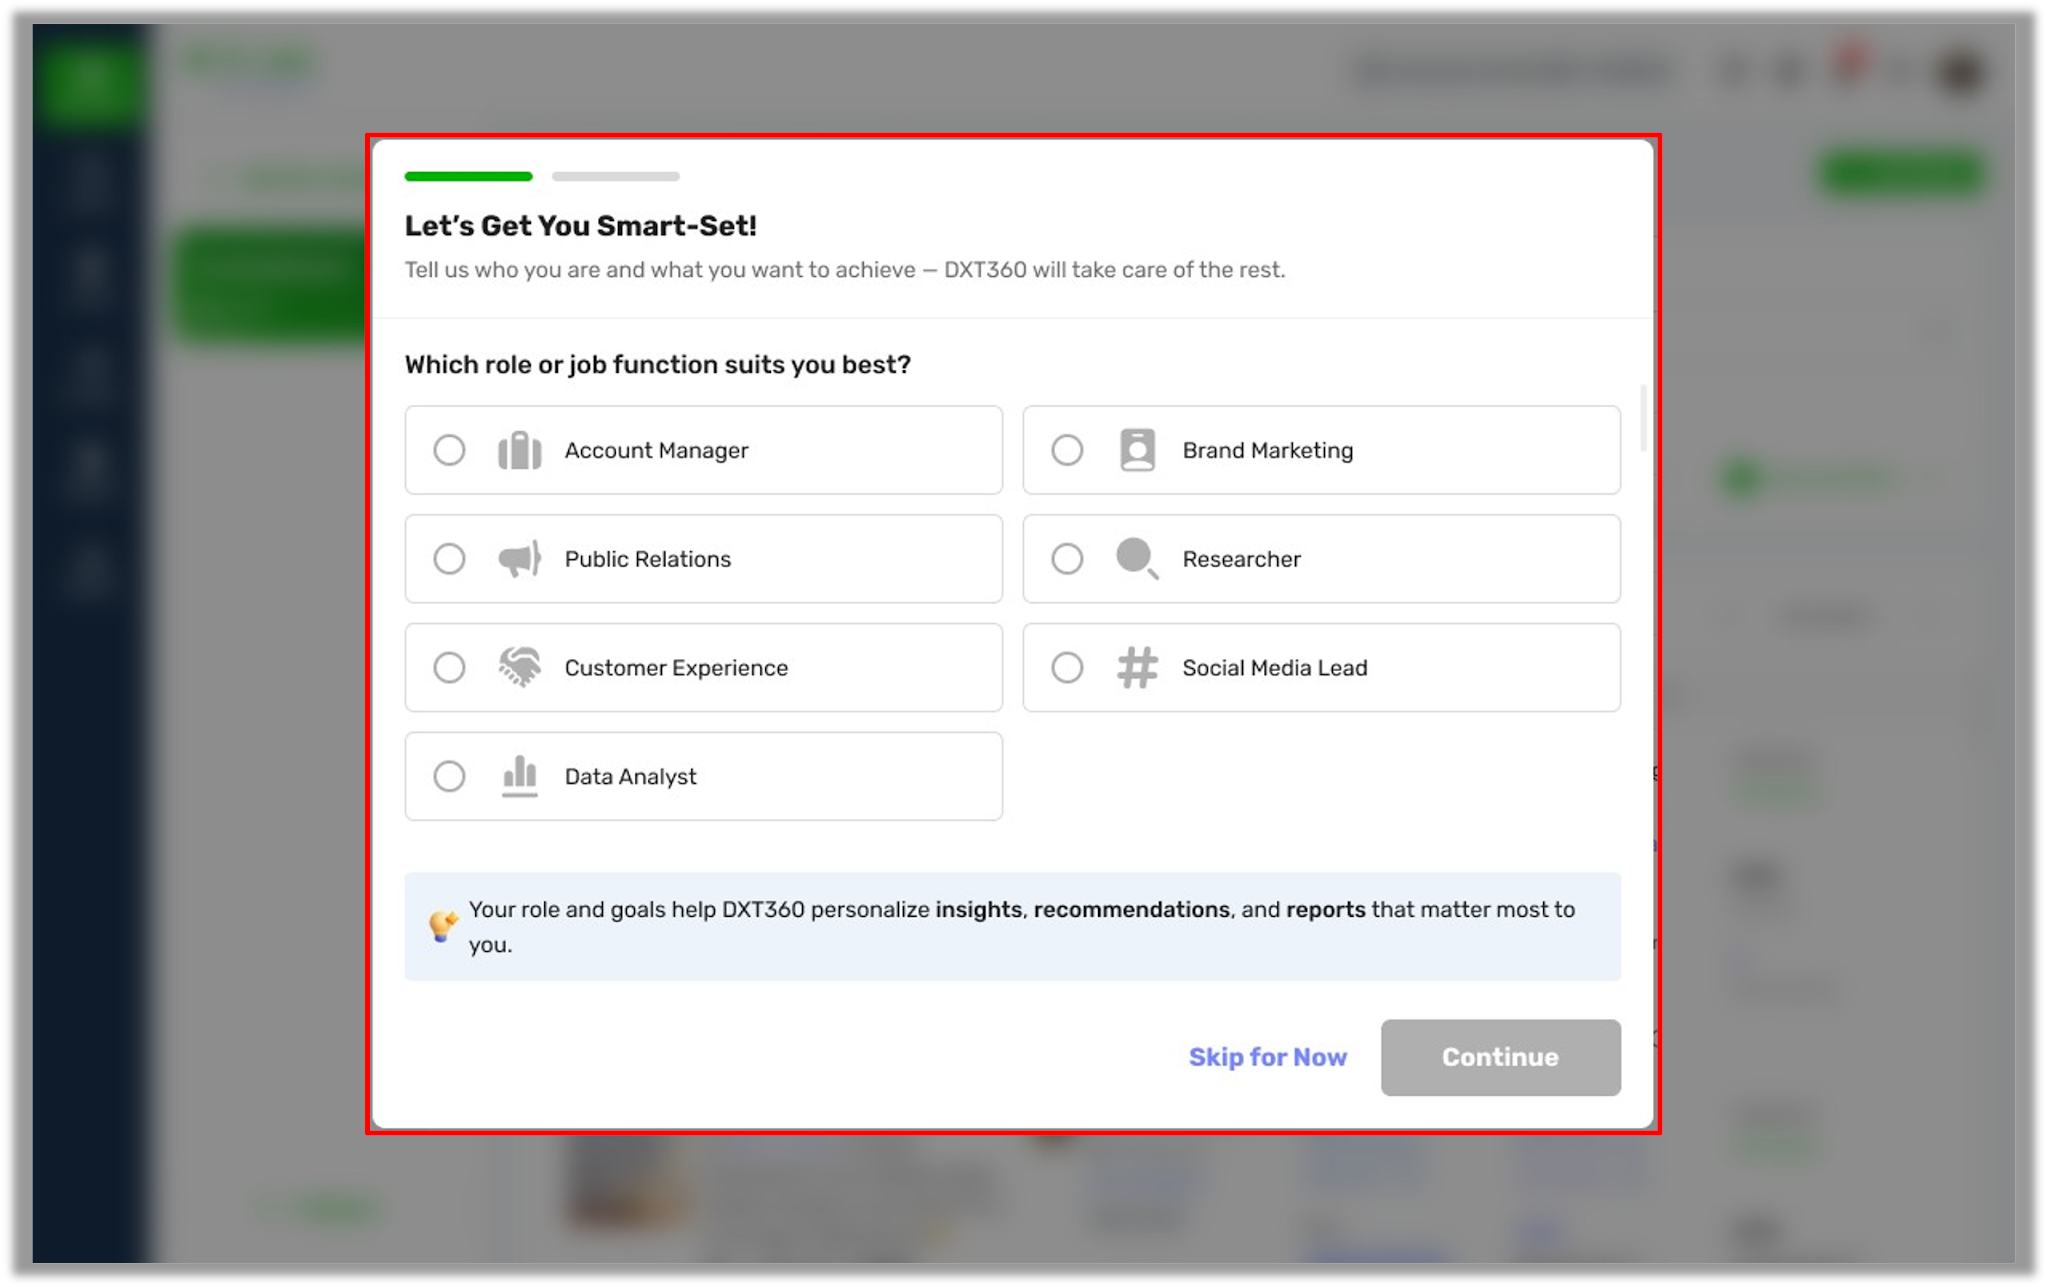Select the Customer Experience radio button
Image resolution: width=2048 pixels, height=1287 pixels.
click(x=449, y=667)
